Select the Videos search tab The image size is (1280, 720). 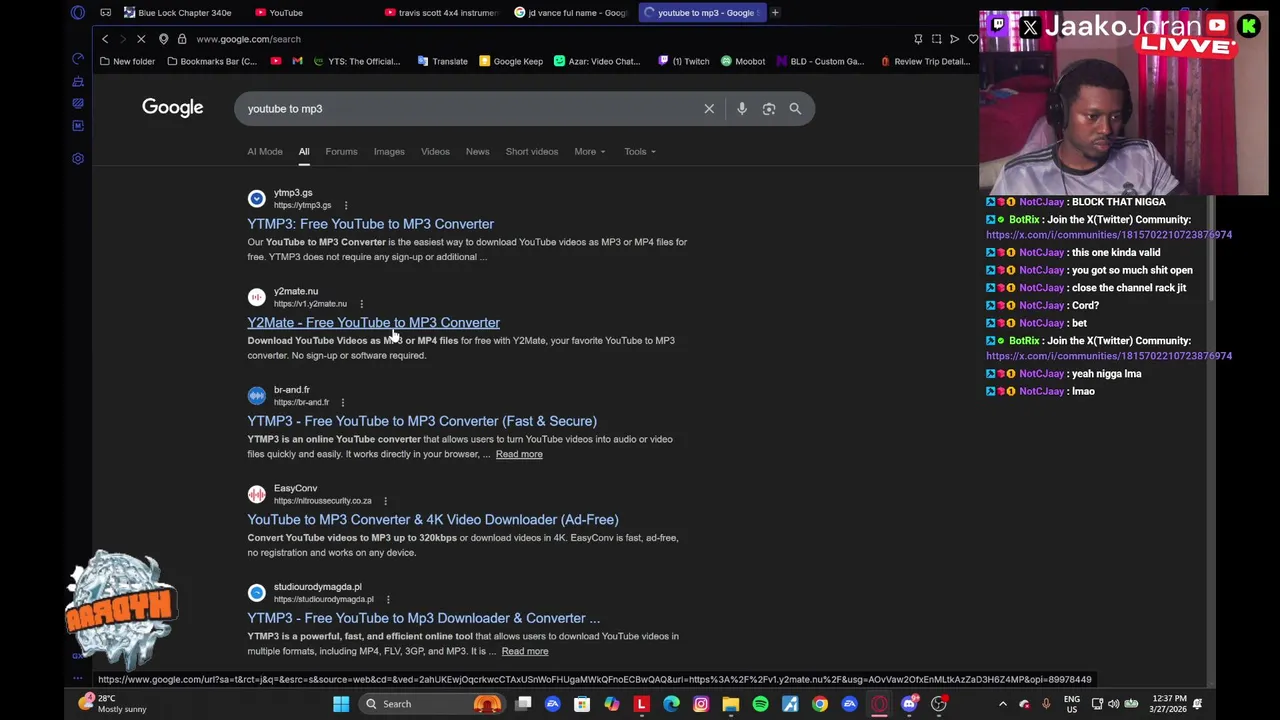(x=435, y=151)
